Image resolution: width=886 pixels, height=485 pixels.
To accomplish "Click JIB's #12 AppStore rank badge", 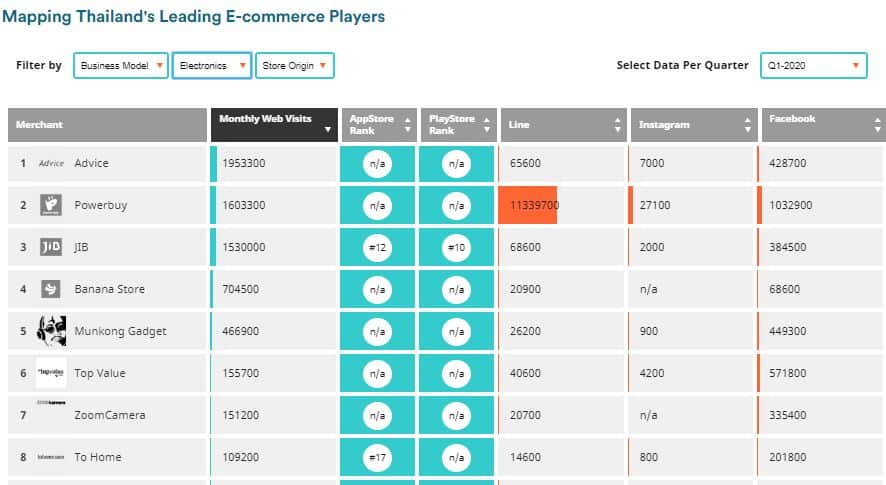I will pos(377,247).
